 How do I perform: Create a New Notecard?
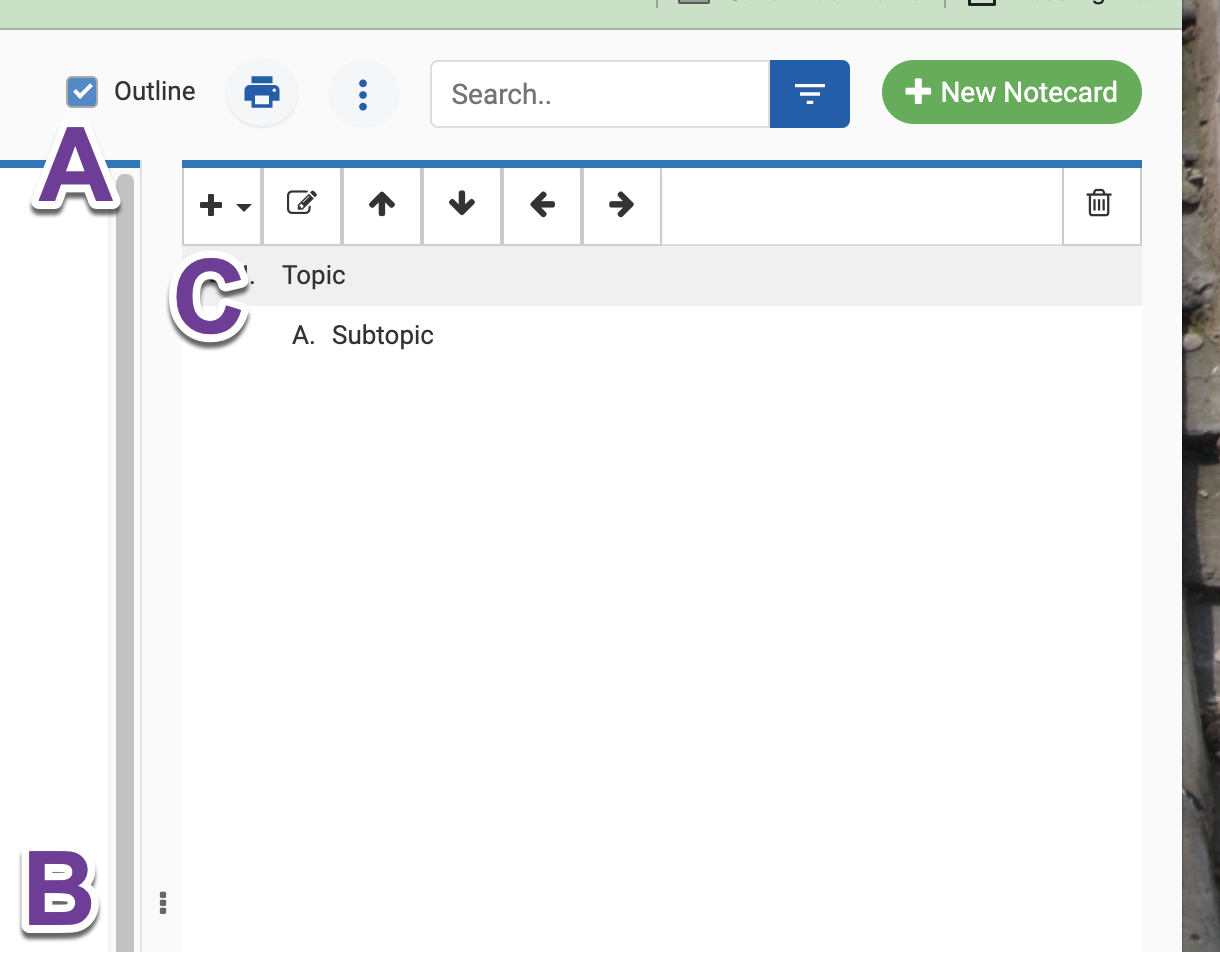(x=1011, y=93)
